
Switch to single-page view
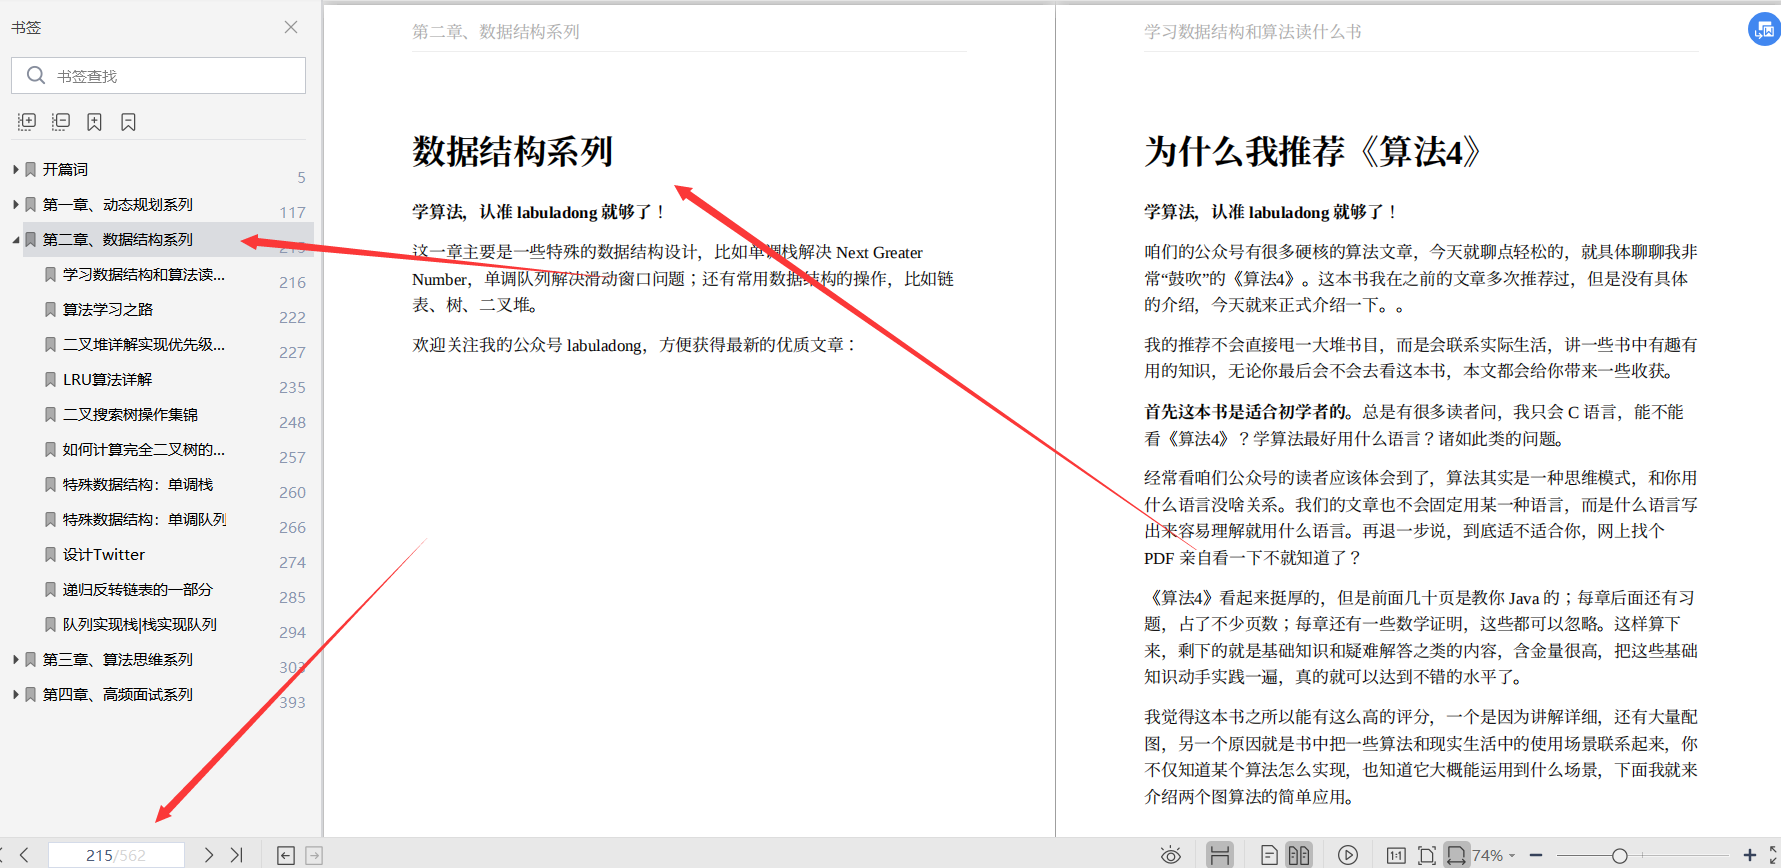point(1269,855)
